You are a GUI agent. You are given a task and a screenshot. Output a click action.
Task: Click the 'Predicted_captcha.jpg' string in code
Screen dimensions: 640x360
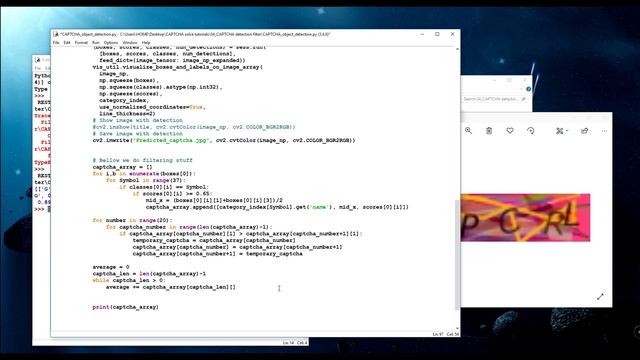(x=172, y=140)
